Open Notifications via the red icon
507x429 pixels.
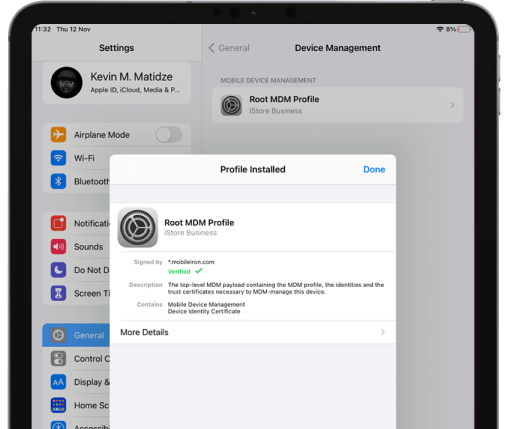58,223
